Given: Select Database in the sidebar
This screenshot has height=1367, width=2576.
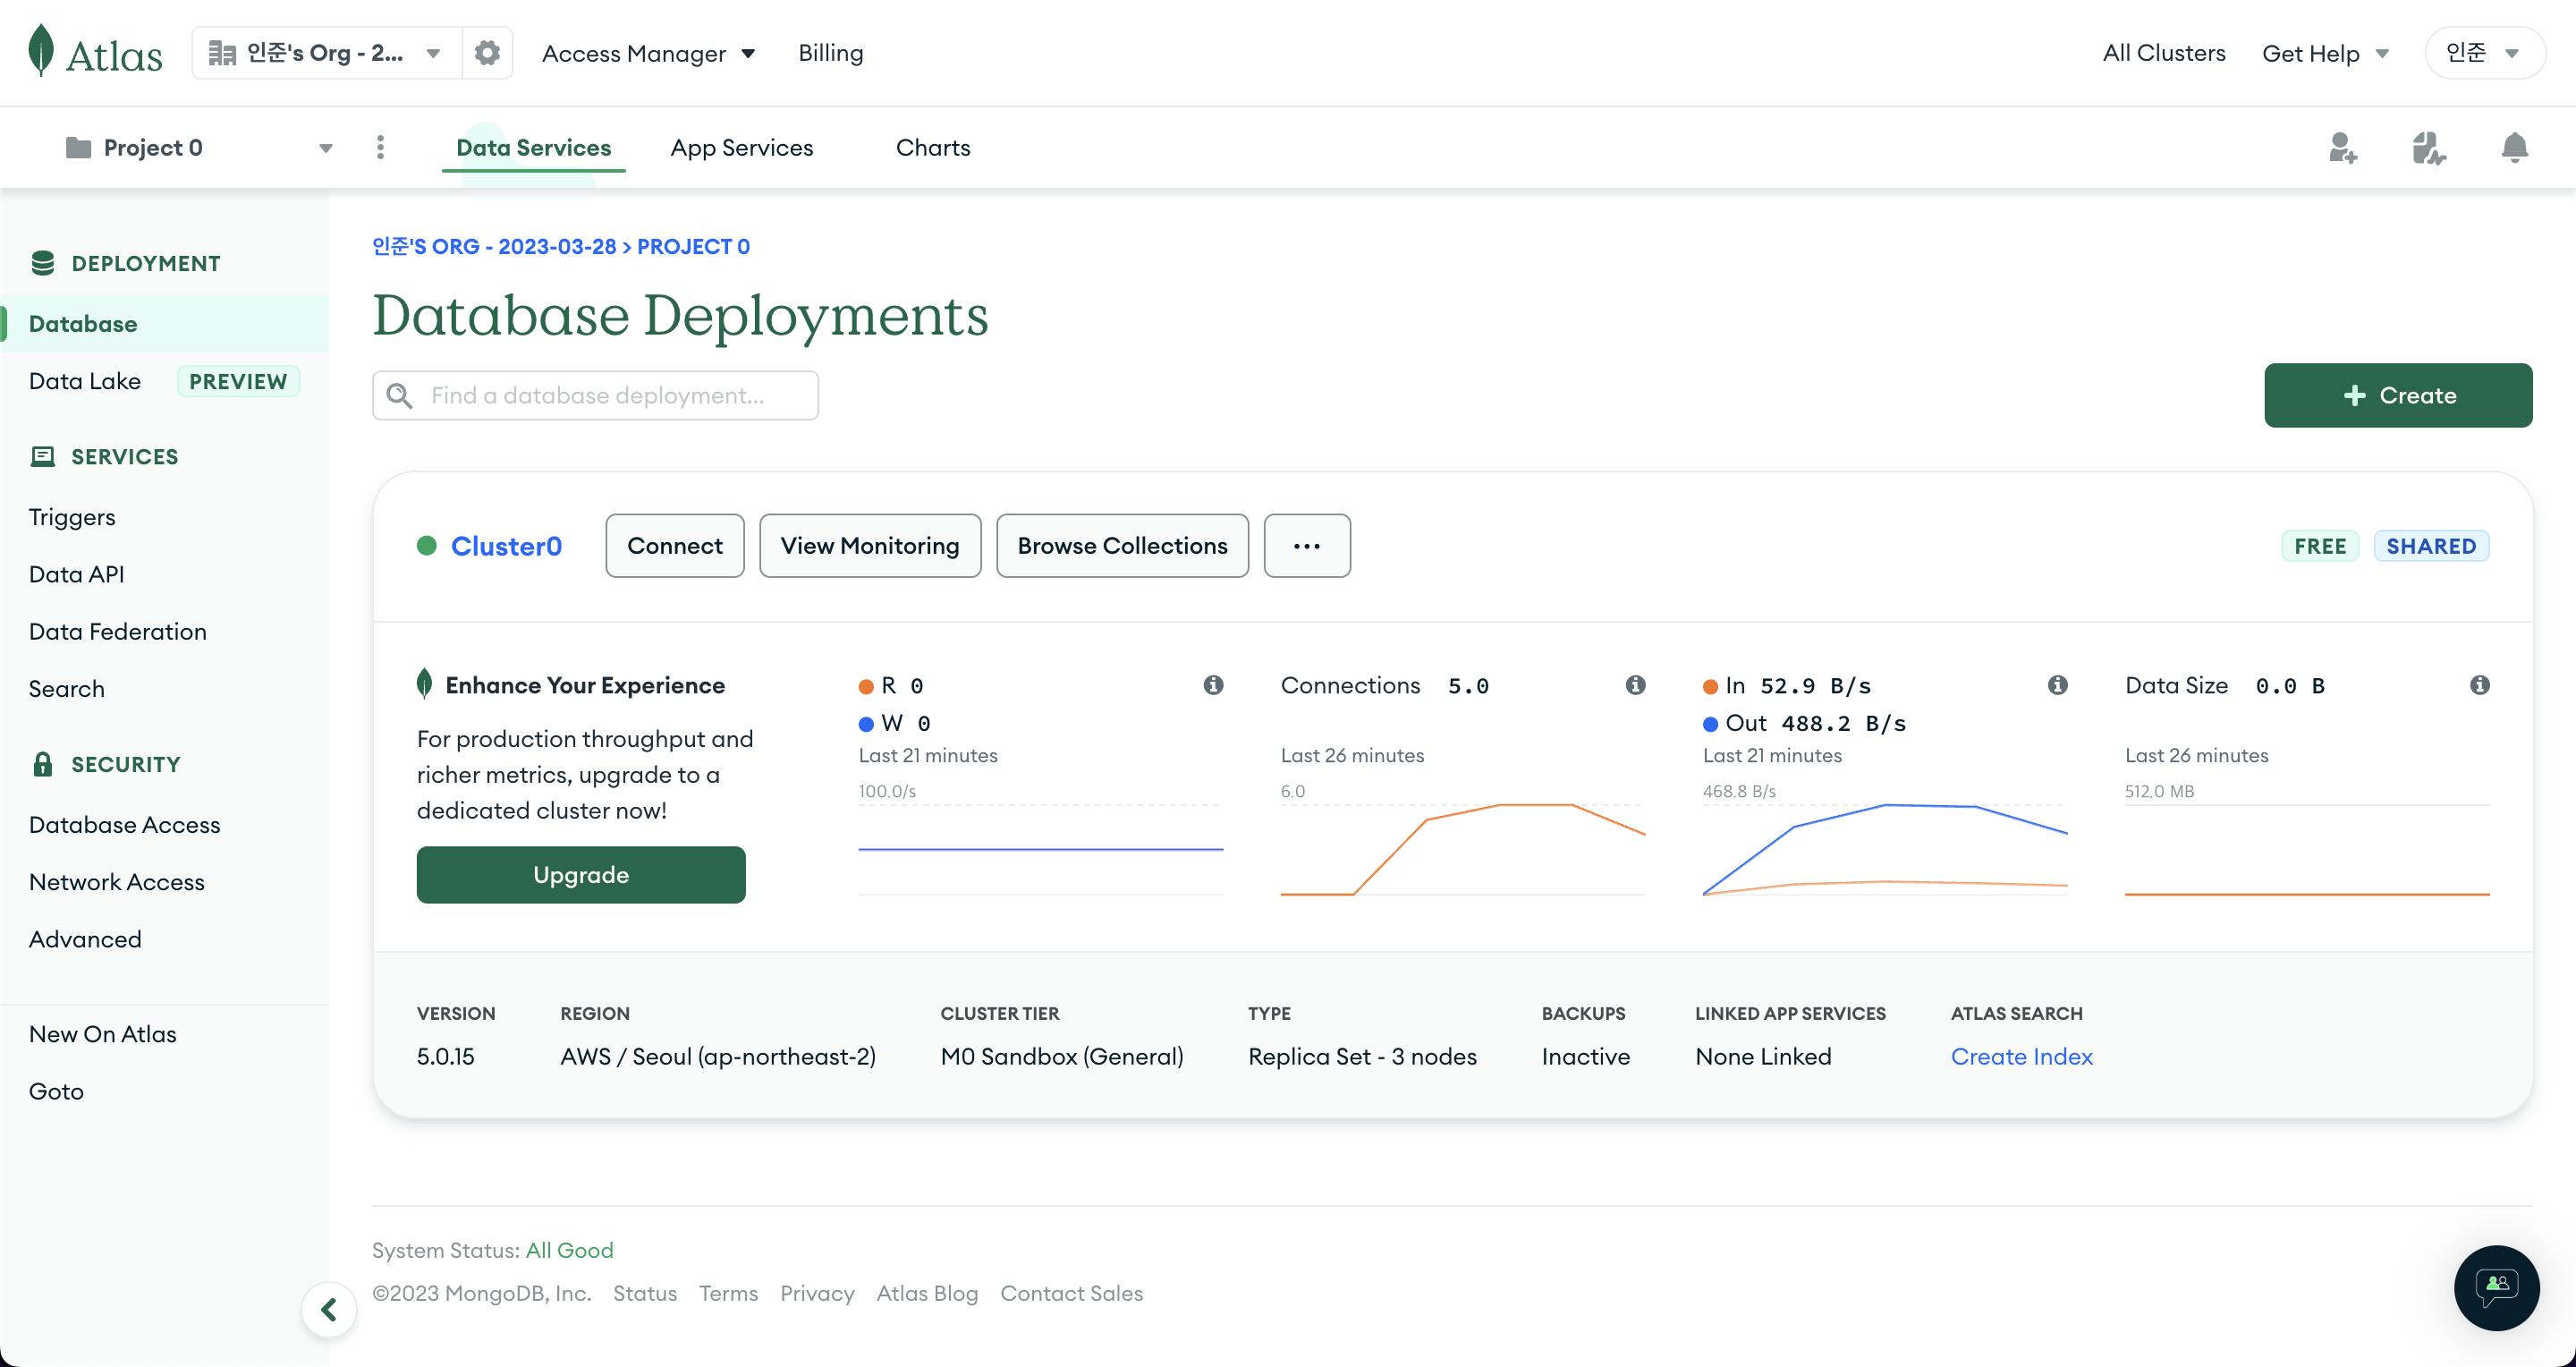Looking at the screenshot, I should pos(164,323).
